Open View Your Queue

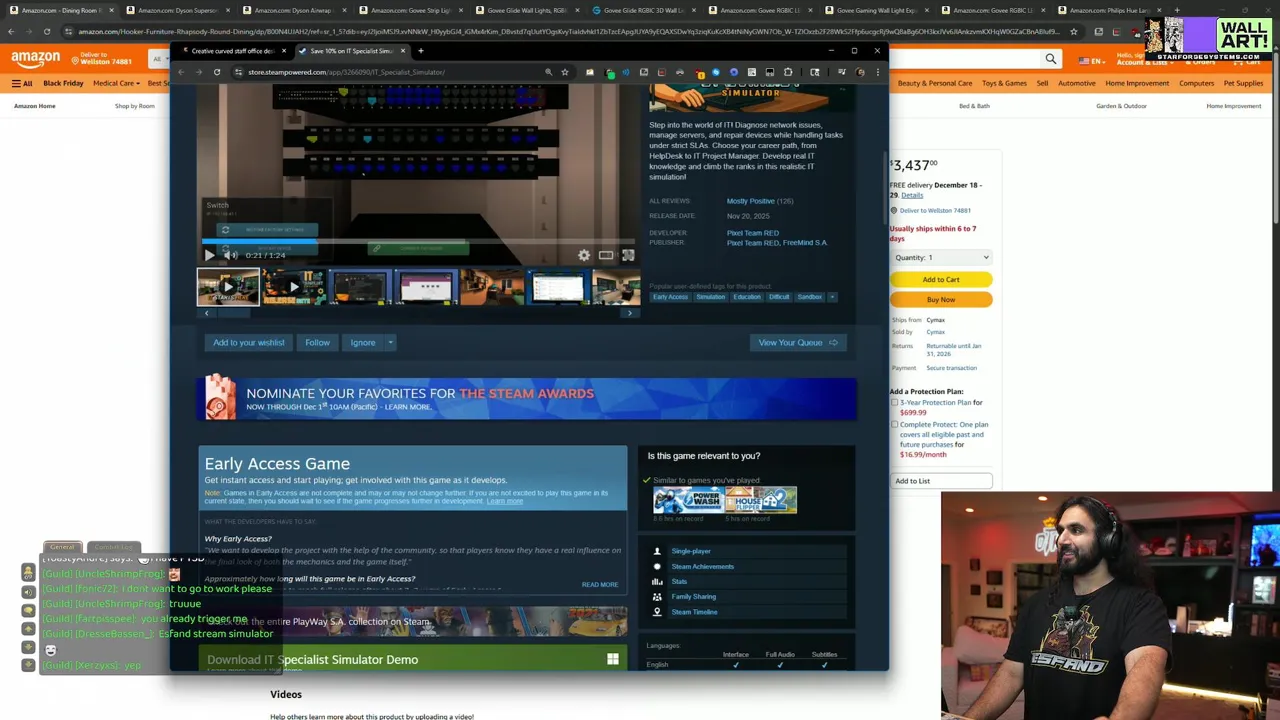[798, 342]
